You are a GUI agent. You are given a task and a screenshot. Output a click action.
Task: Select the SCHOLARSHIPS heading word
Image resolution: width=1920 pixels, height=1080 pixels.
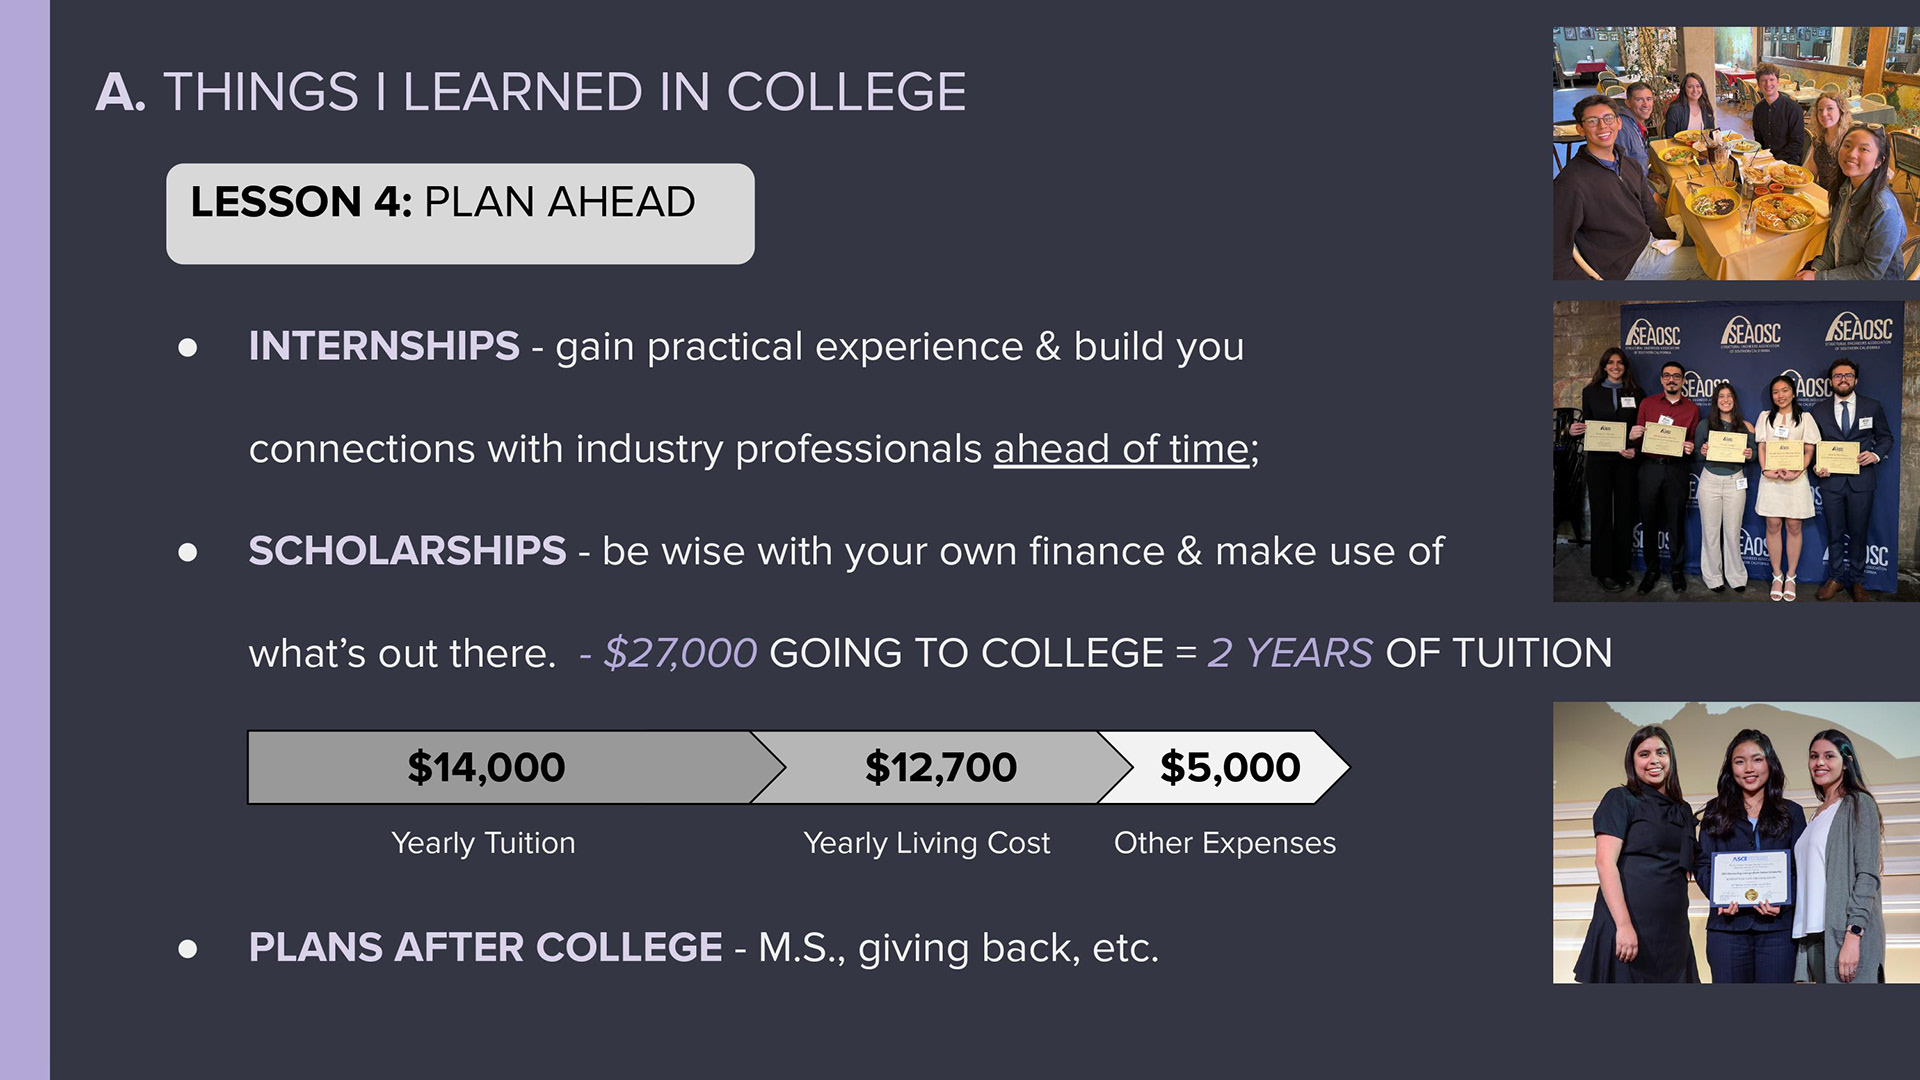point(407,551)
